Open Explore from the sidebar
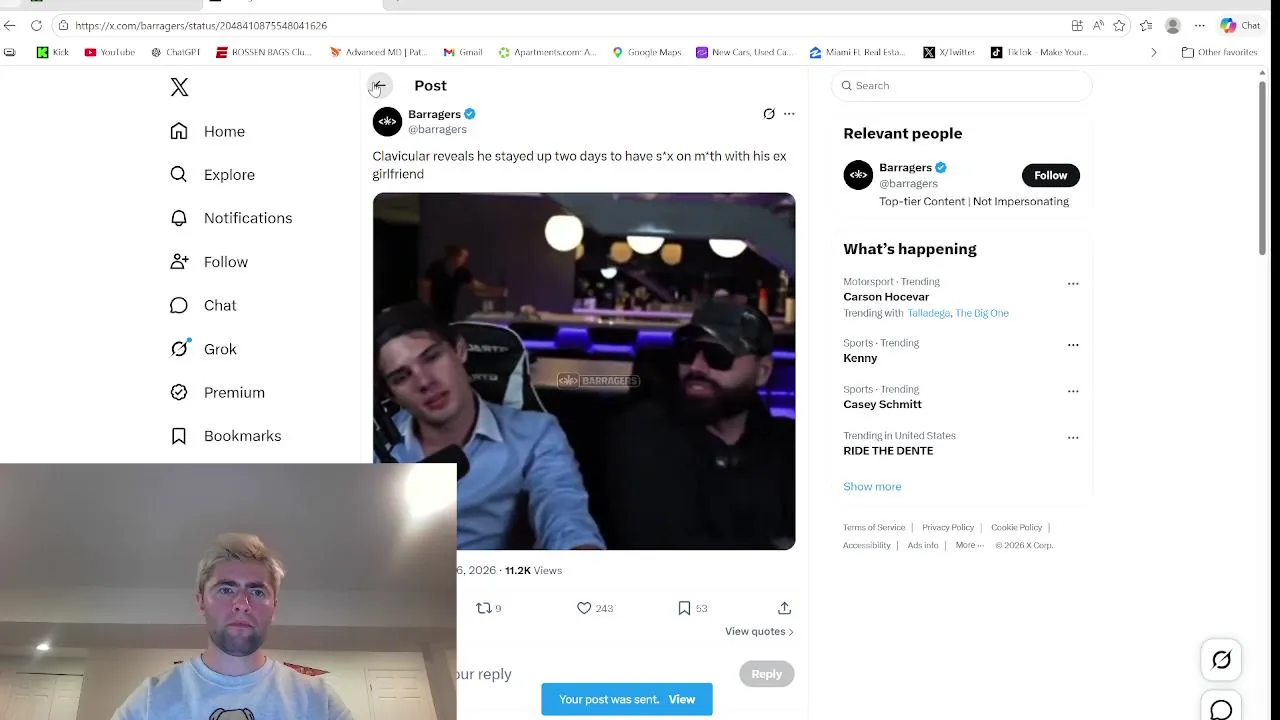The height and width of the screenshot is (720, 1280). [229, 175]
